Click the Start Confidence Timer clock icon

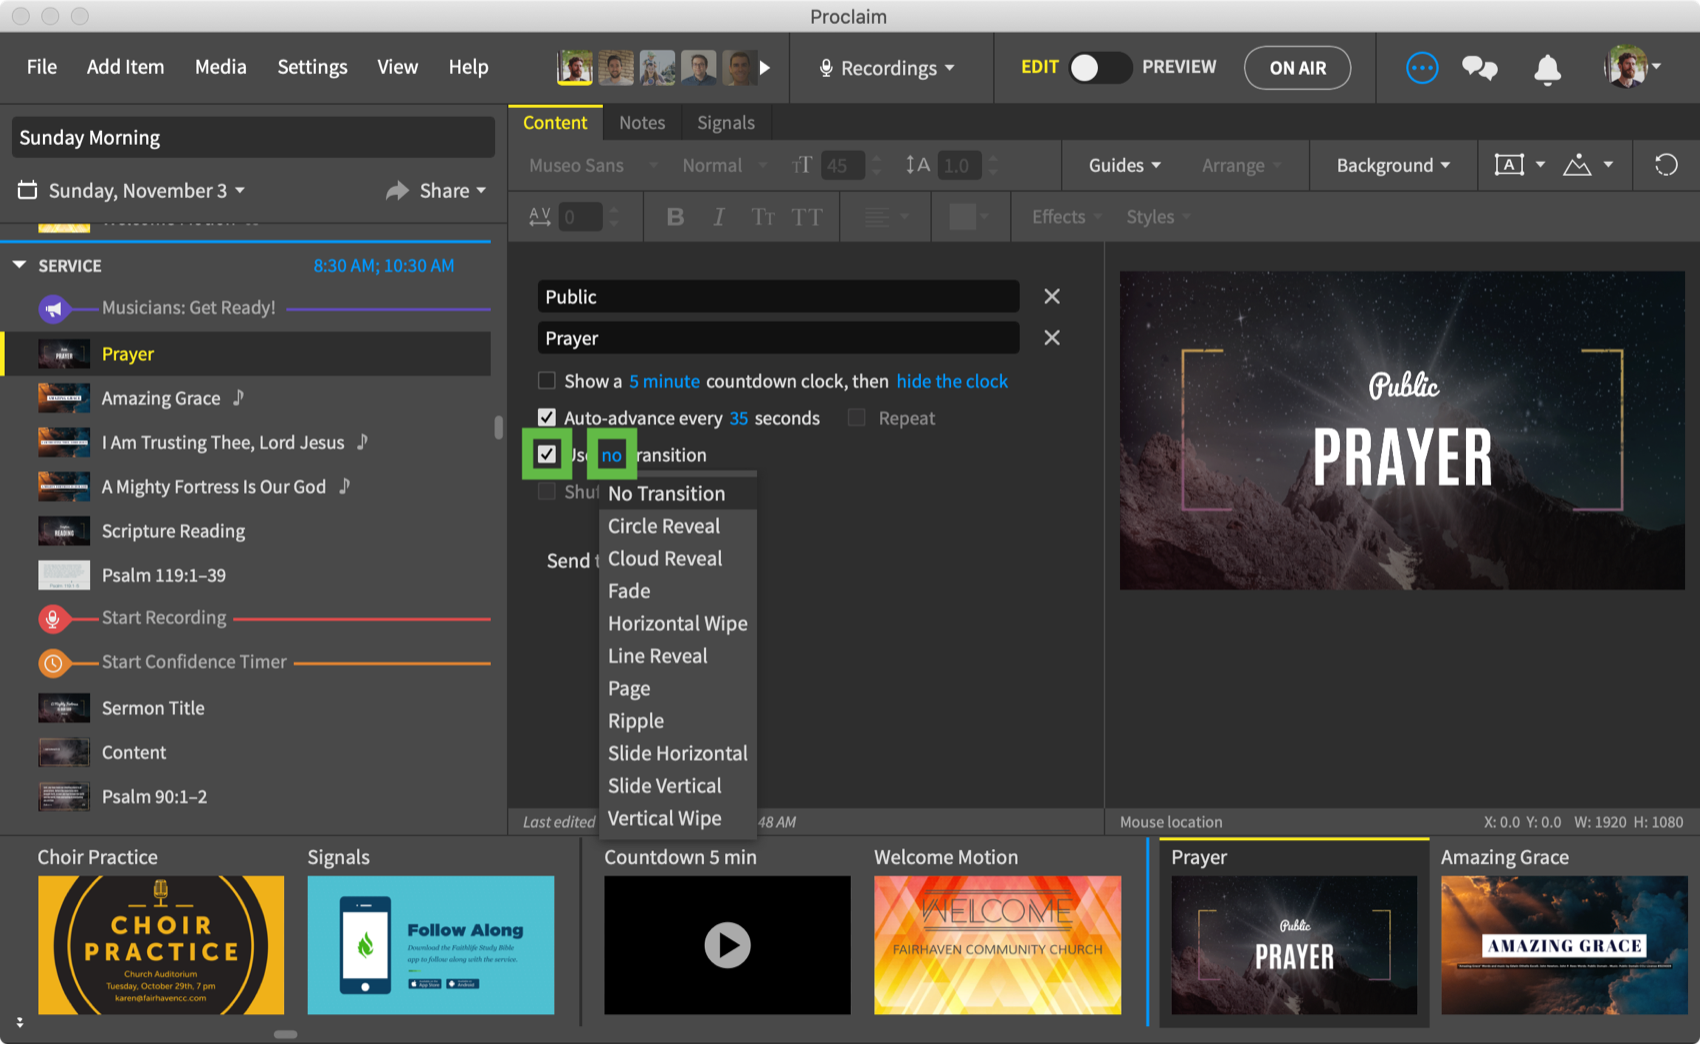pos(53,663)
